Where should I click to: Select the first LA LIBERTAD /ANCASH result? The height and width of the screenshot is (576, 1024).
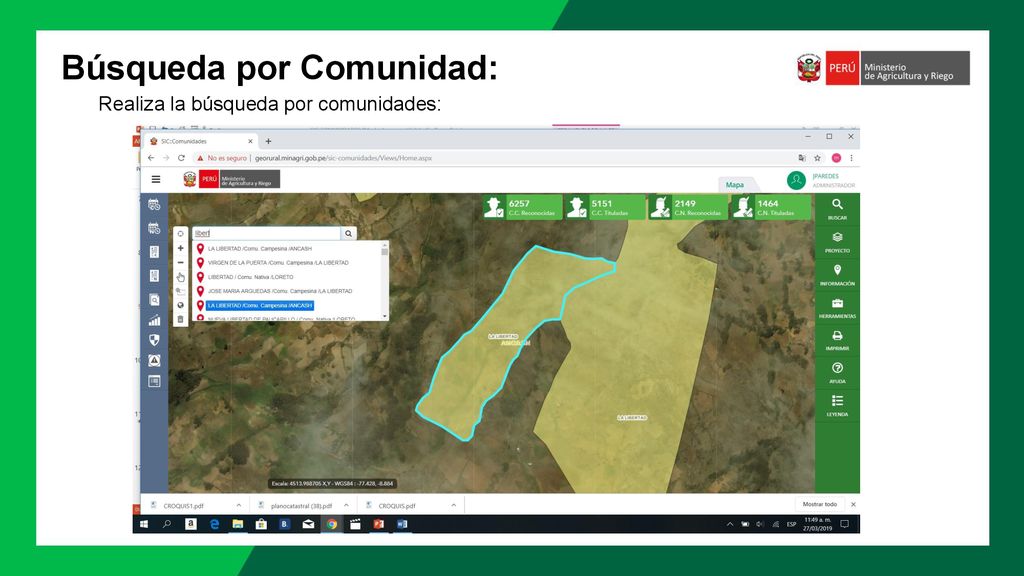pyautogui.click(x=260, y=249)
